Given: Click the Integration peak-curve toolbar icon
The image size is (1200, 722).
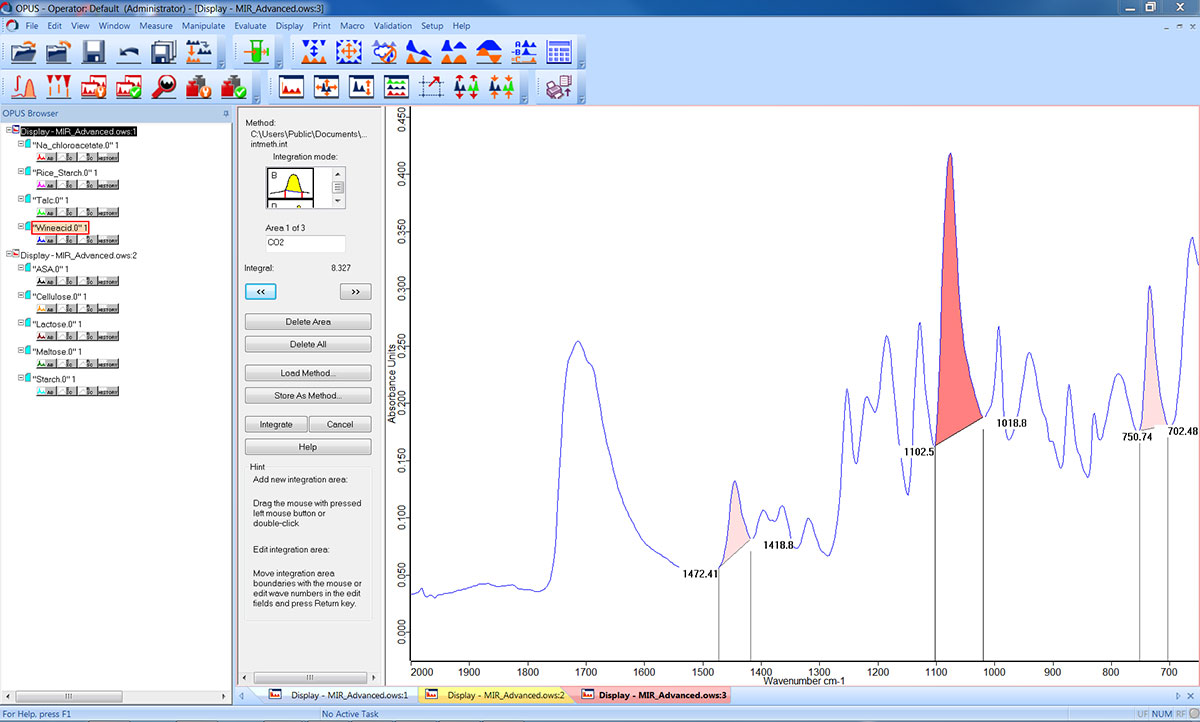Looking at the screenshot, I should pos(25,87).
